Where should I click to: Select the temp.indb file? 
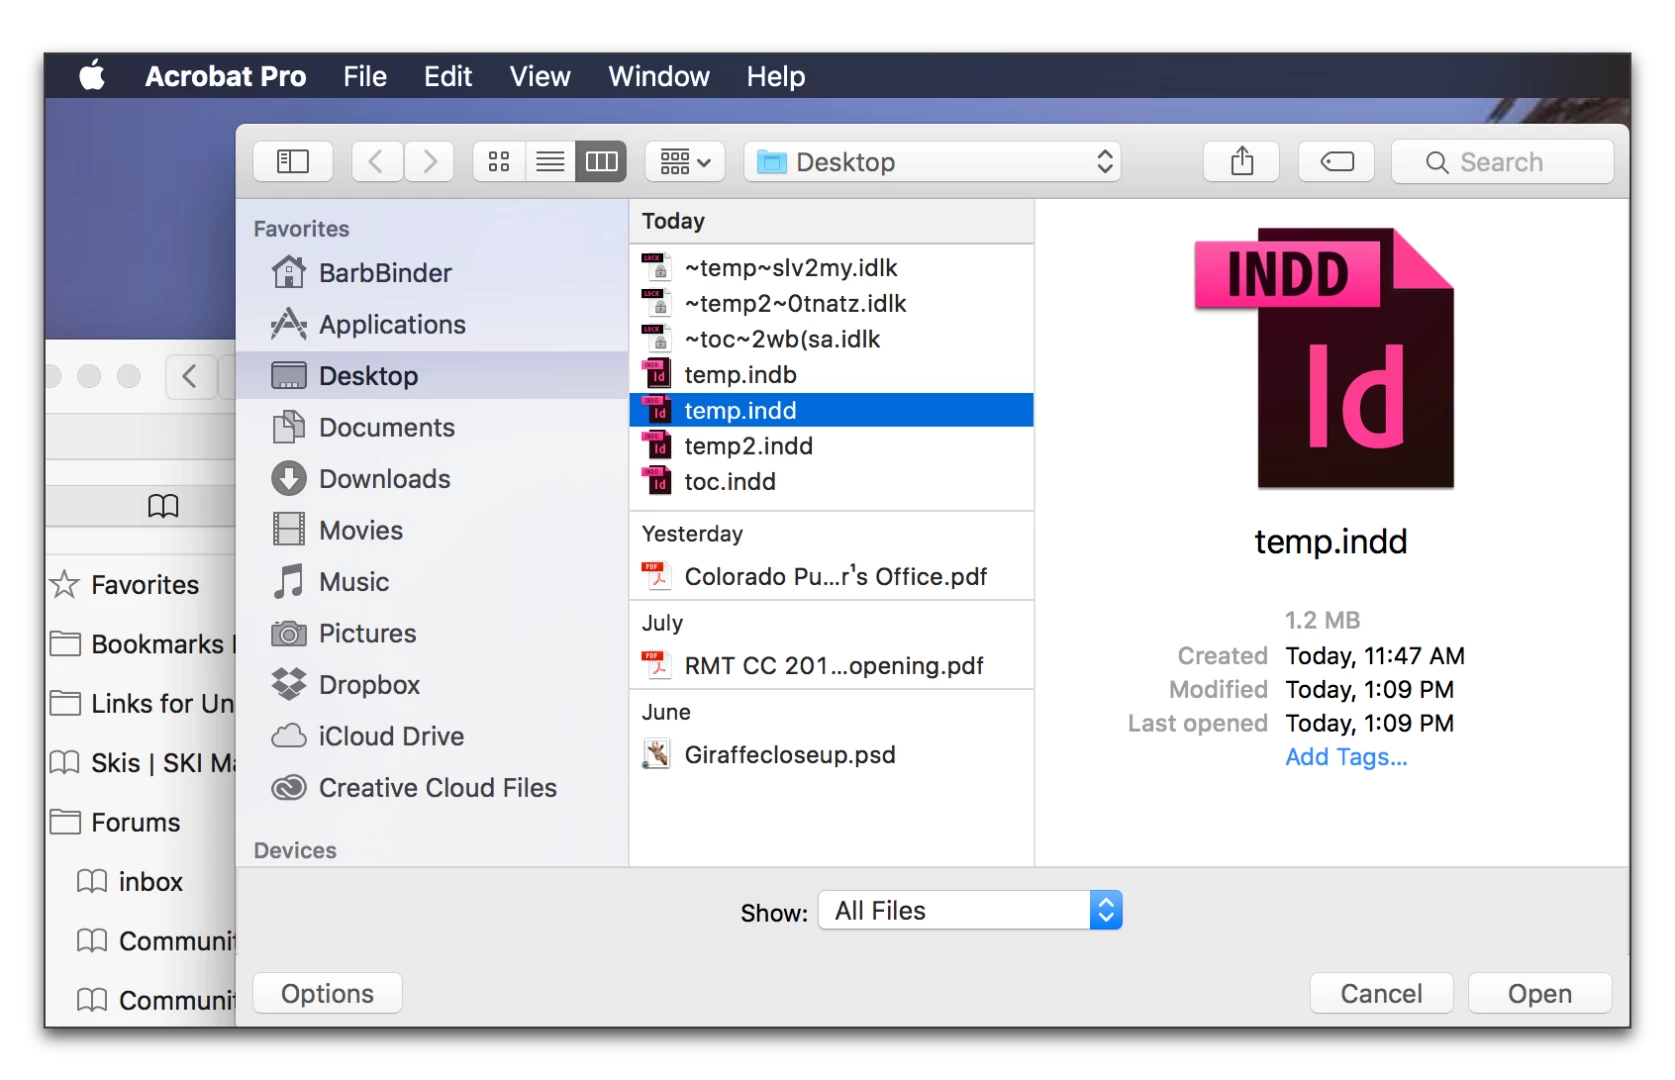click(831, 375)
